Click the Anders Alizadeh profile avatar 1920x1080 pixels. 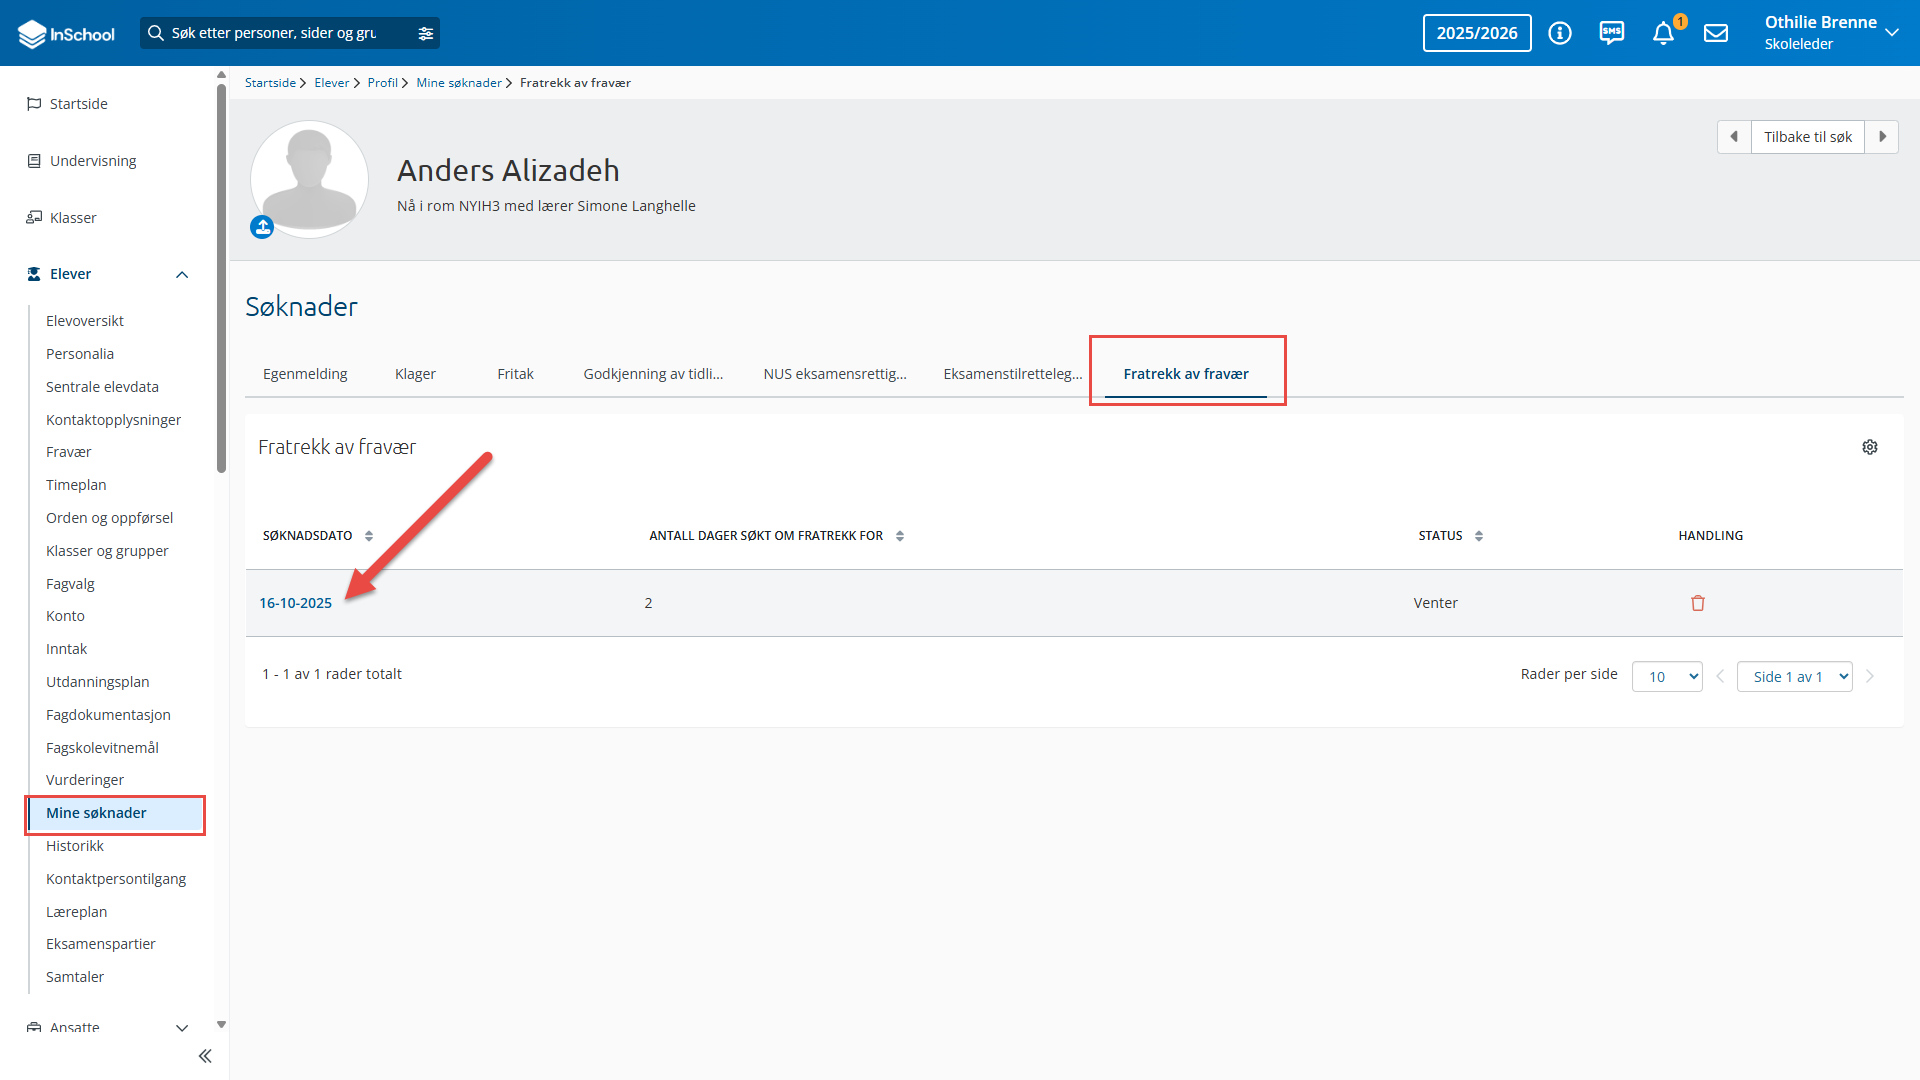point(309,179)
